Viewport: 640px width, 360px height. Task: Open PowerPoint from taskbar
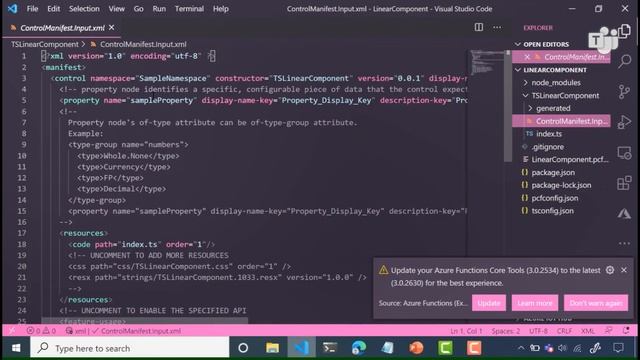click(416, 348)
